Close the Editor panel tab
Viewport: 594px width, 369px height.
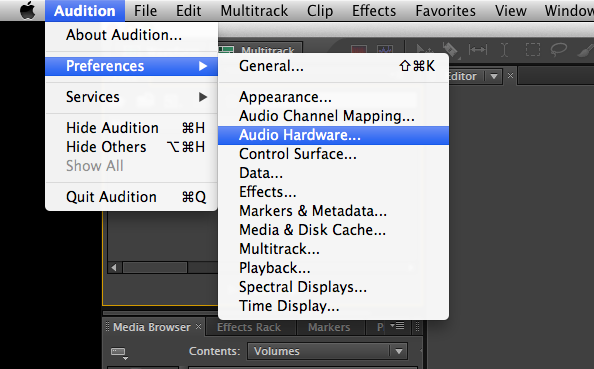510,75
